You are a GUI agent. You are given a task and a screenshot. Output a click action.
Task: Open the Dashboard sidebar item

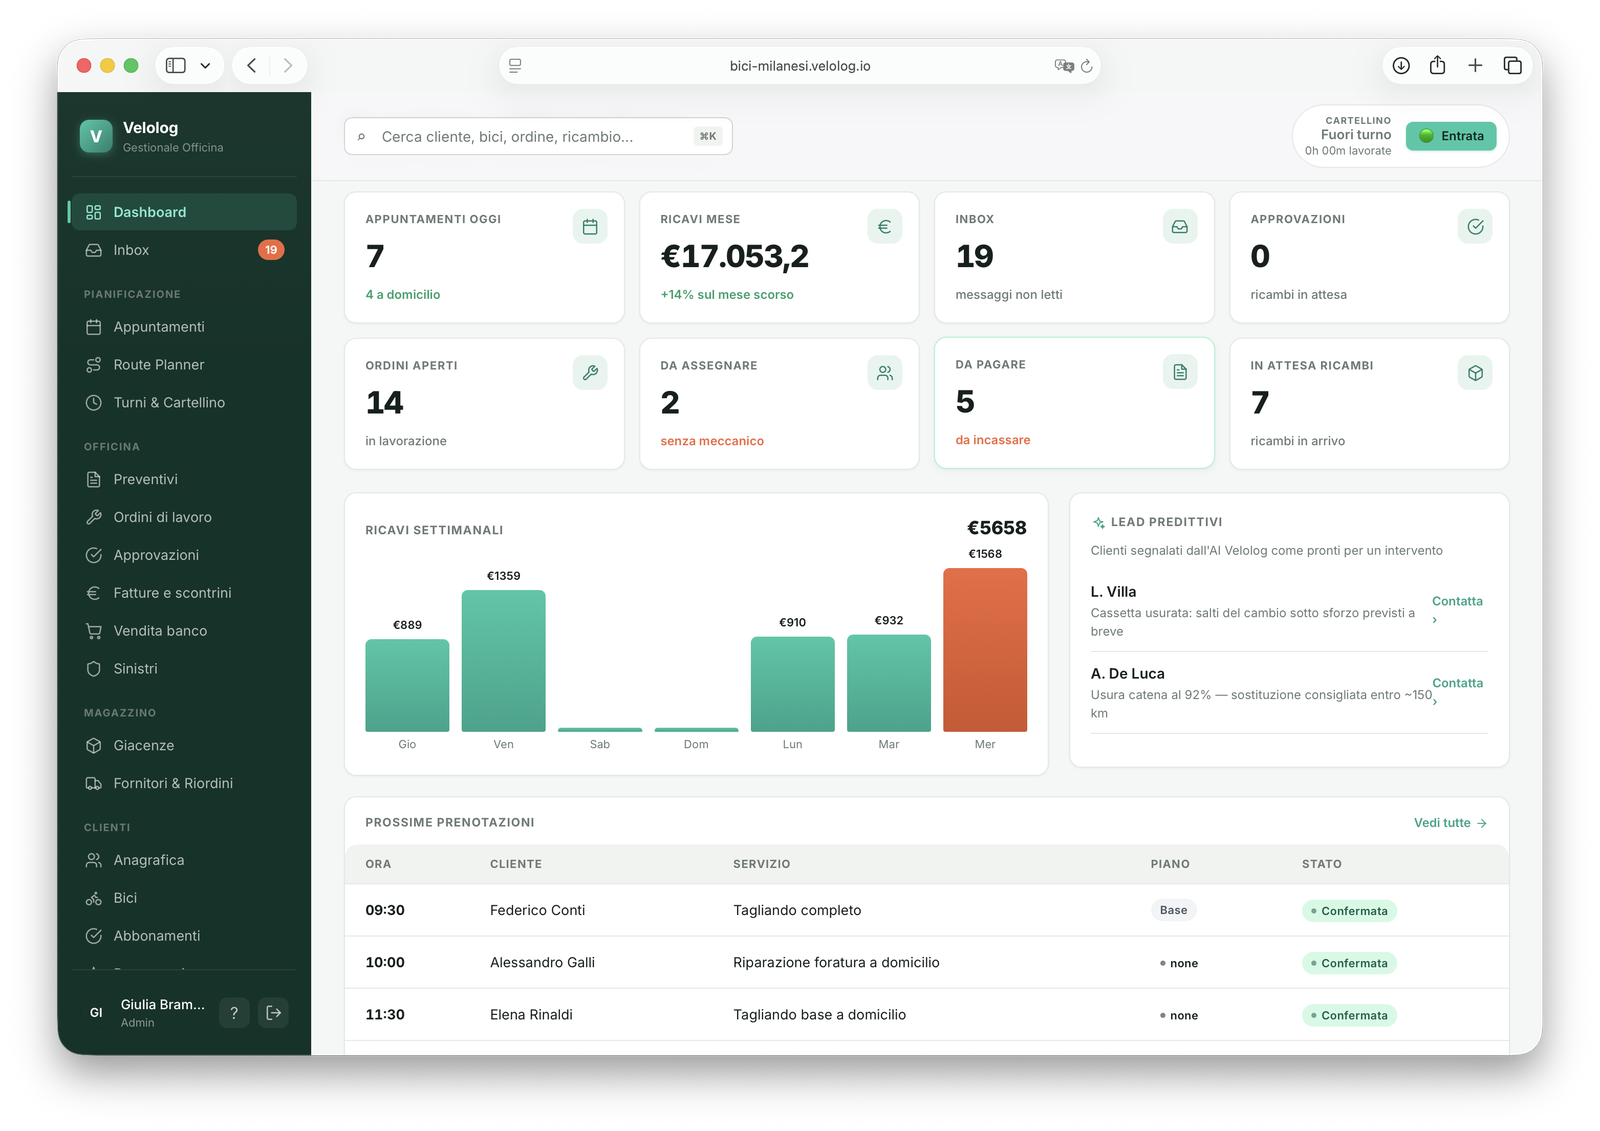pos(183,212)
